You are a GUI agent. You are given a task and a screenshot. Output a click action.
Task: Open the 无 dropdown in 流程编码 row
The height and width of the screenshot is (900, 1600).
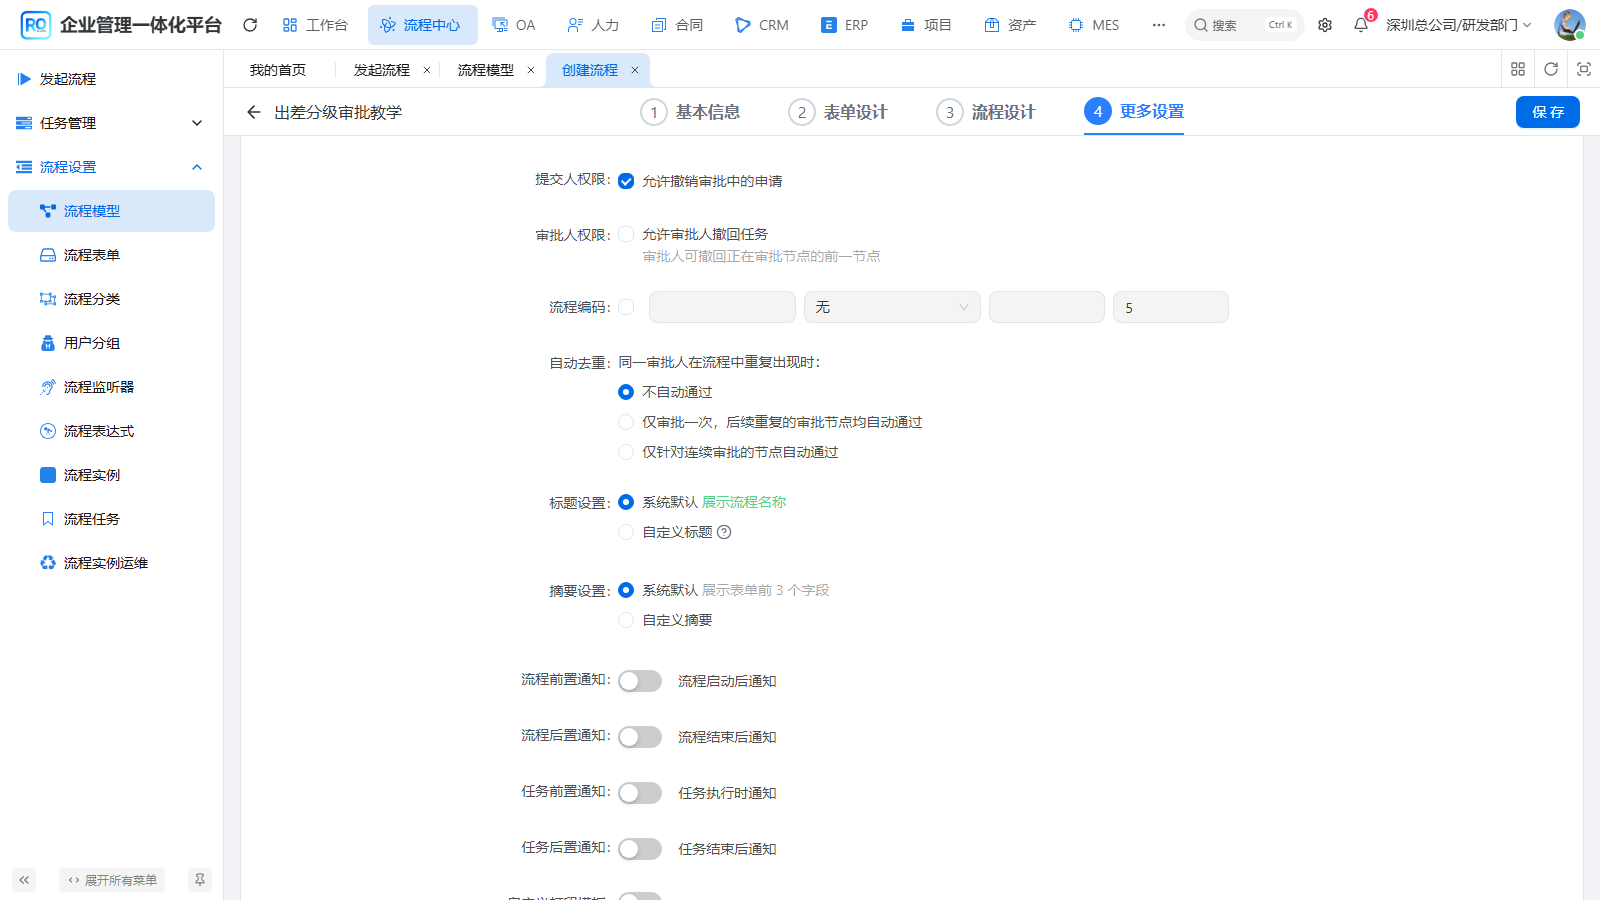point(892,307)
